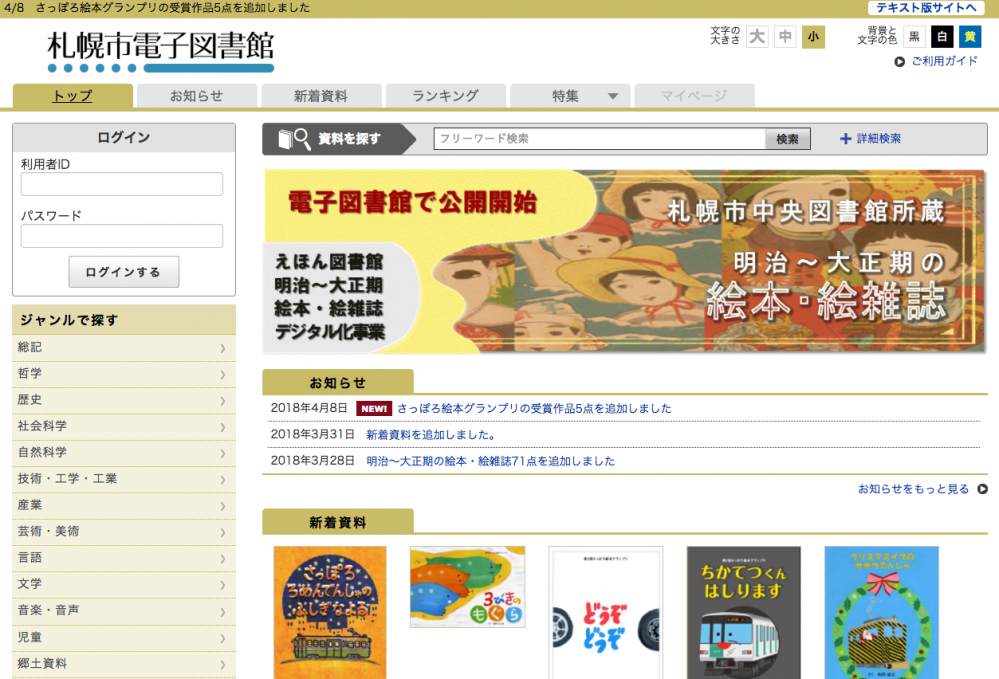
Task: Click the パスワード input field
Action: point(122,236)
